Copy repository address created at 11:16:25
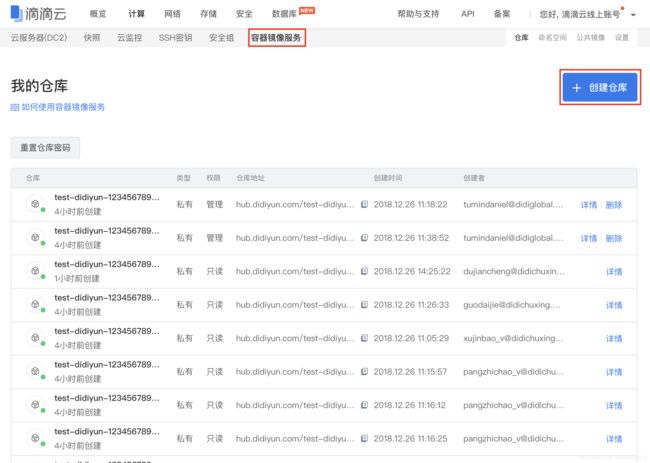 (x=364, y=438)
